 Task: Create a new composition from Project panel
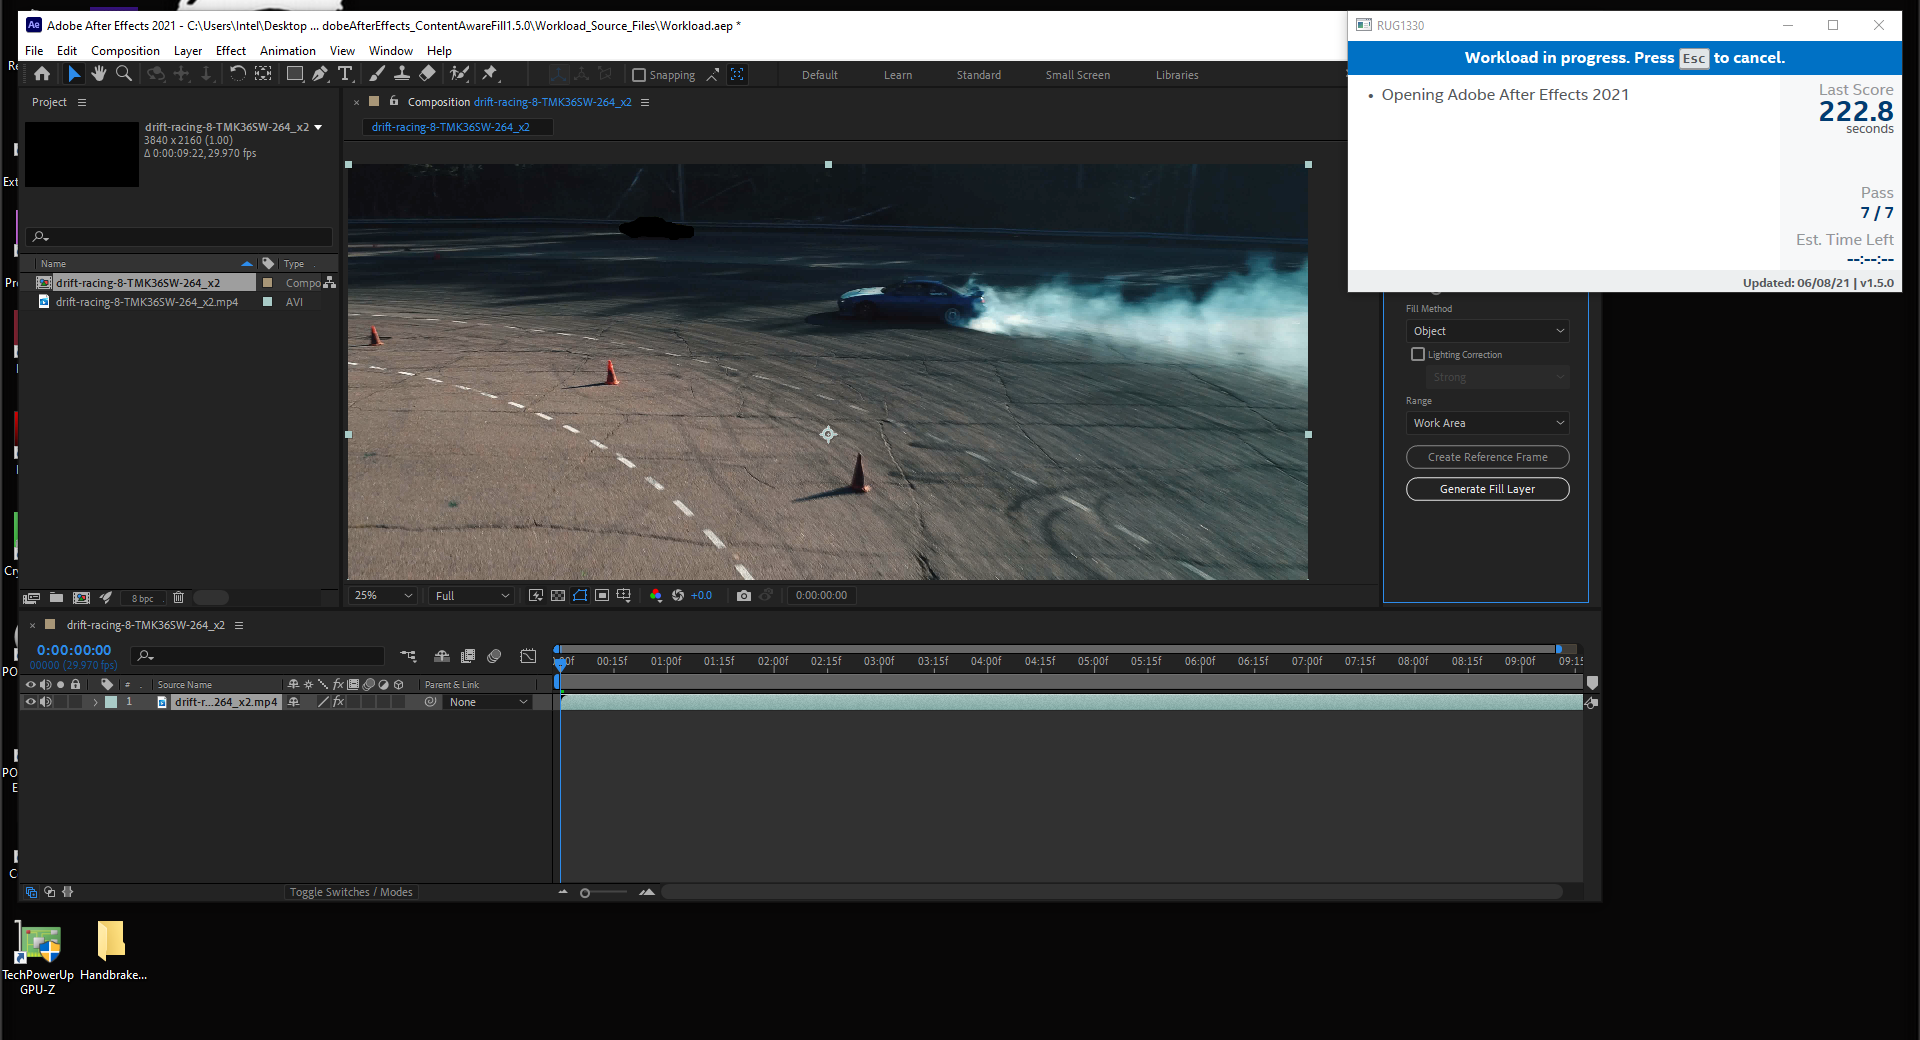(x=81, y=598)
